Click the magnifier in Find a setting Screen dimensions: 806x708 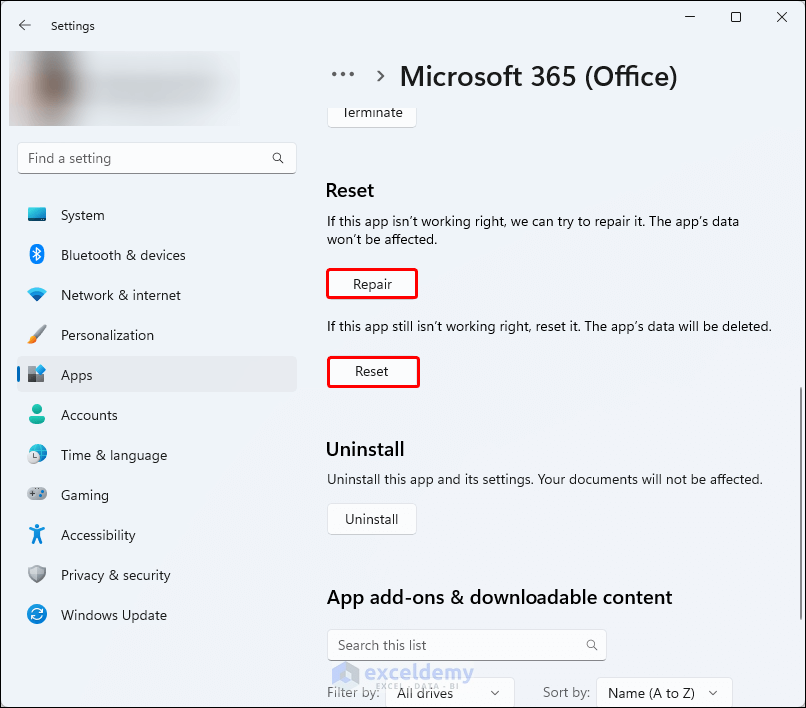[x=278, y=158]
